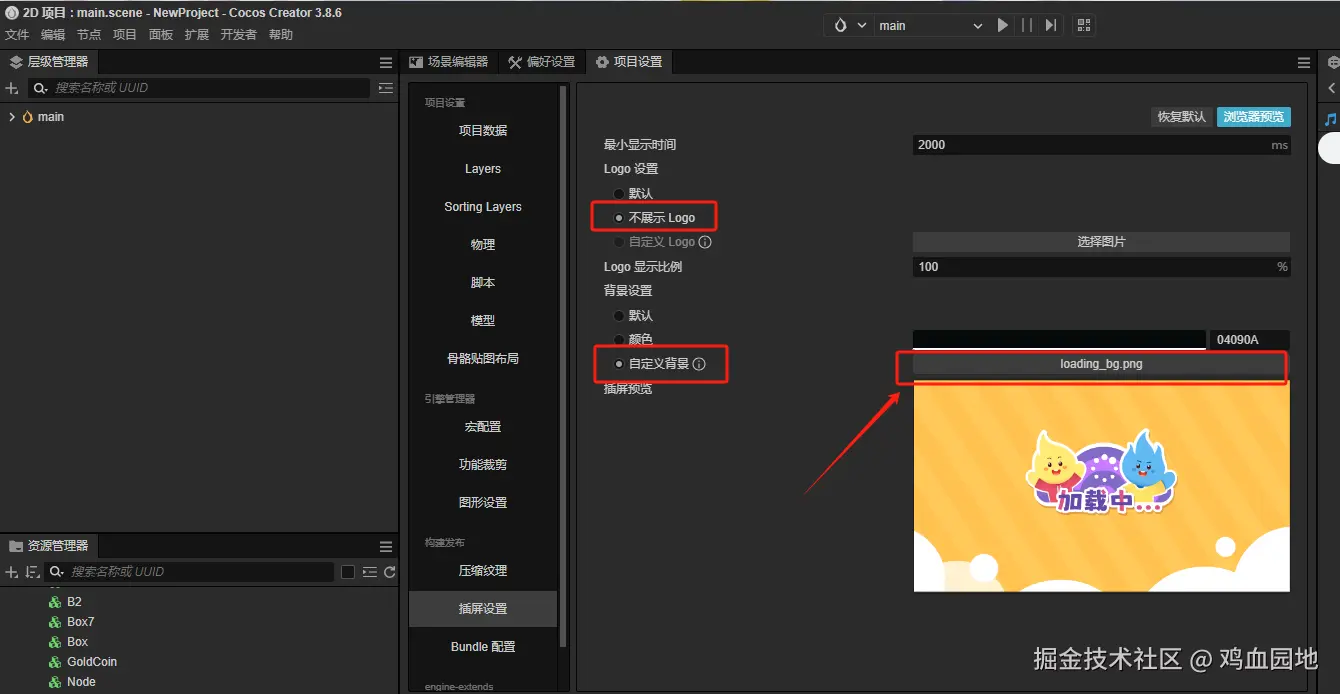This screenshot has width=1340, height=694.
Task: Add a node in the hierarchy panel
Action: click(12, 88)
